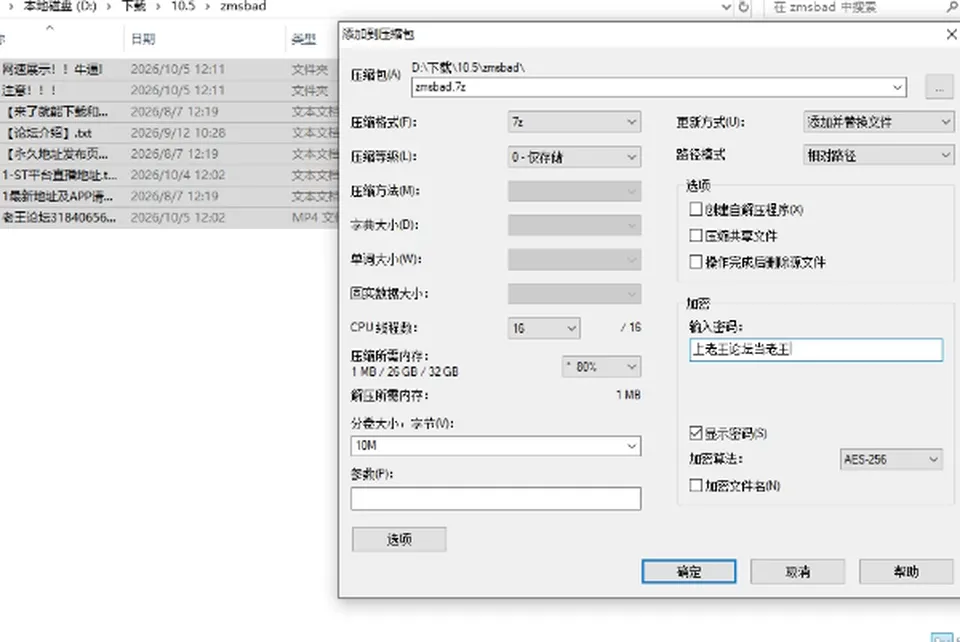The image size is (960, 642).
Task: Select the file starting '1最新地址及APP'
Action: point(169,196)
